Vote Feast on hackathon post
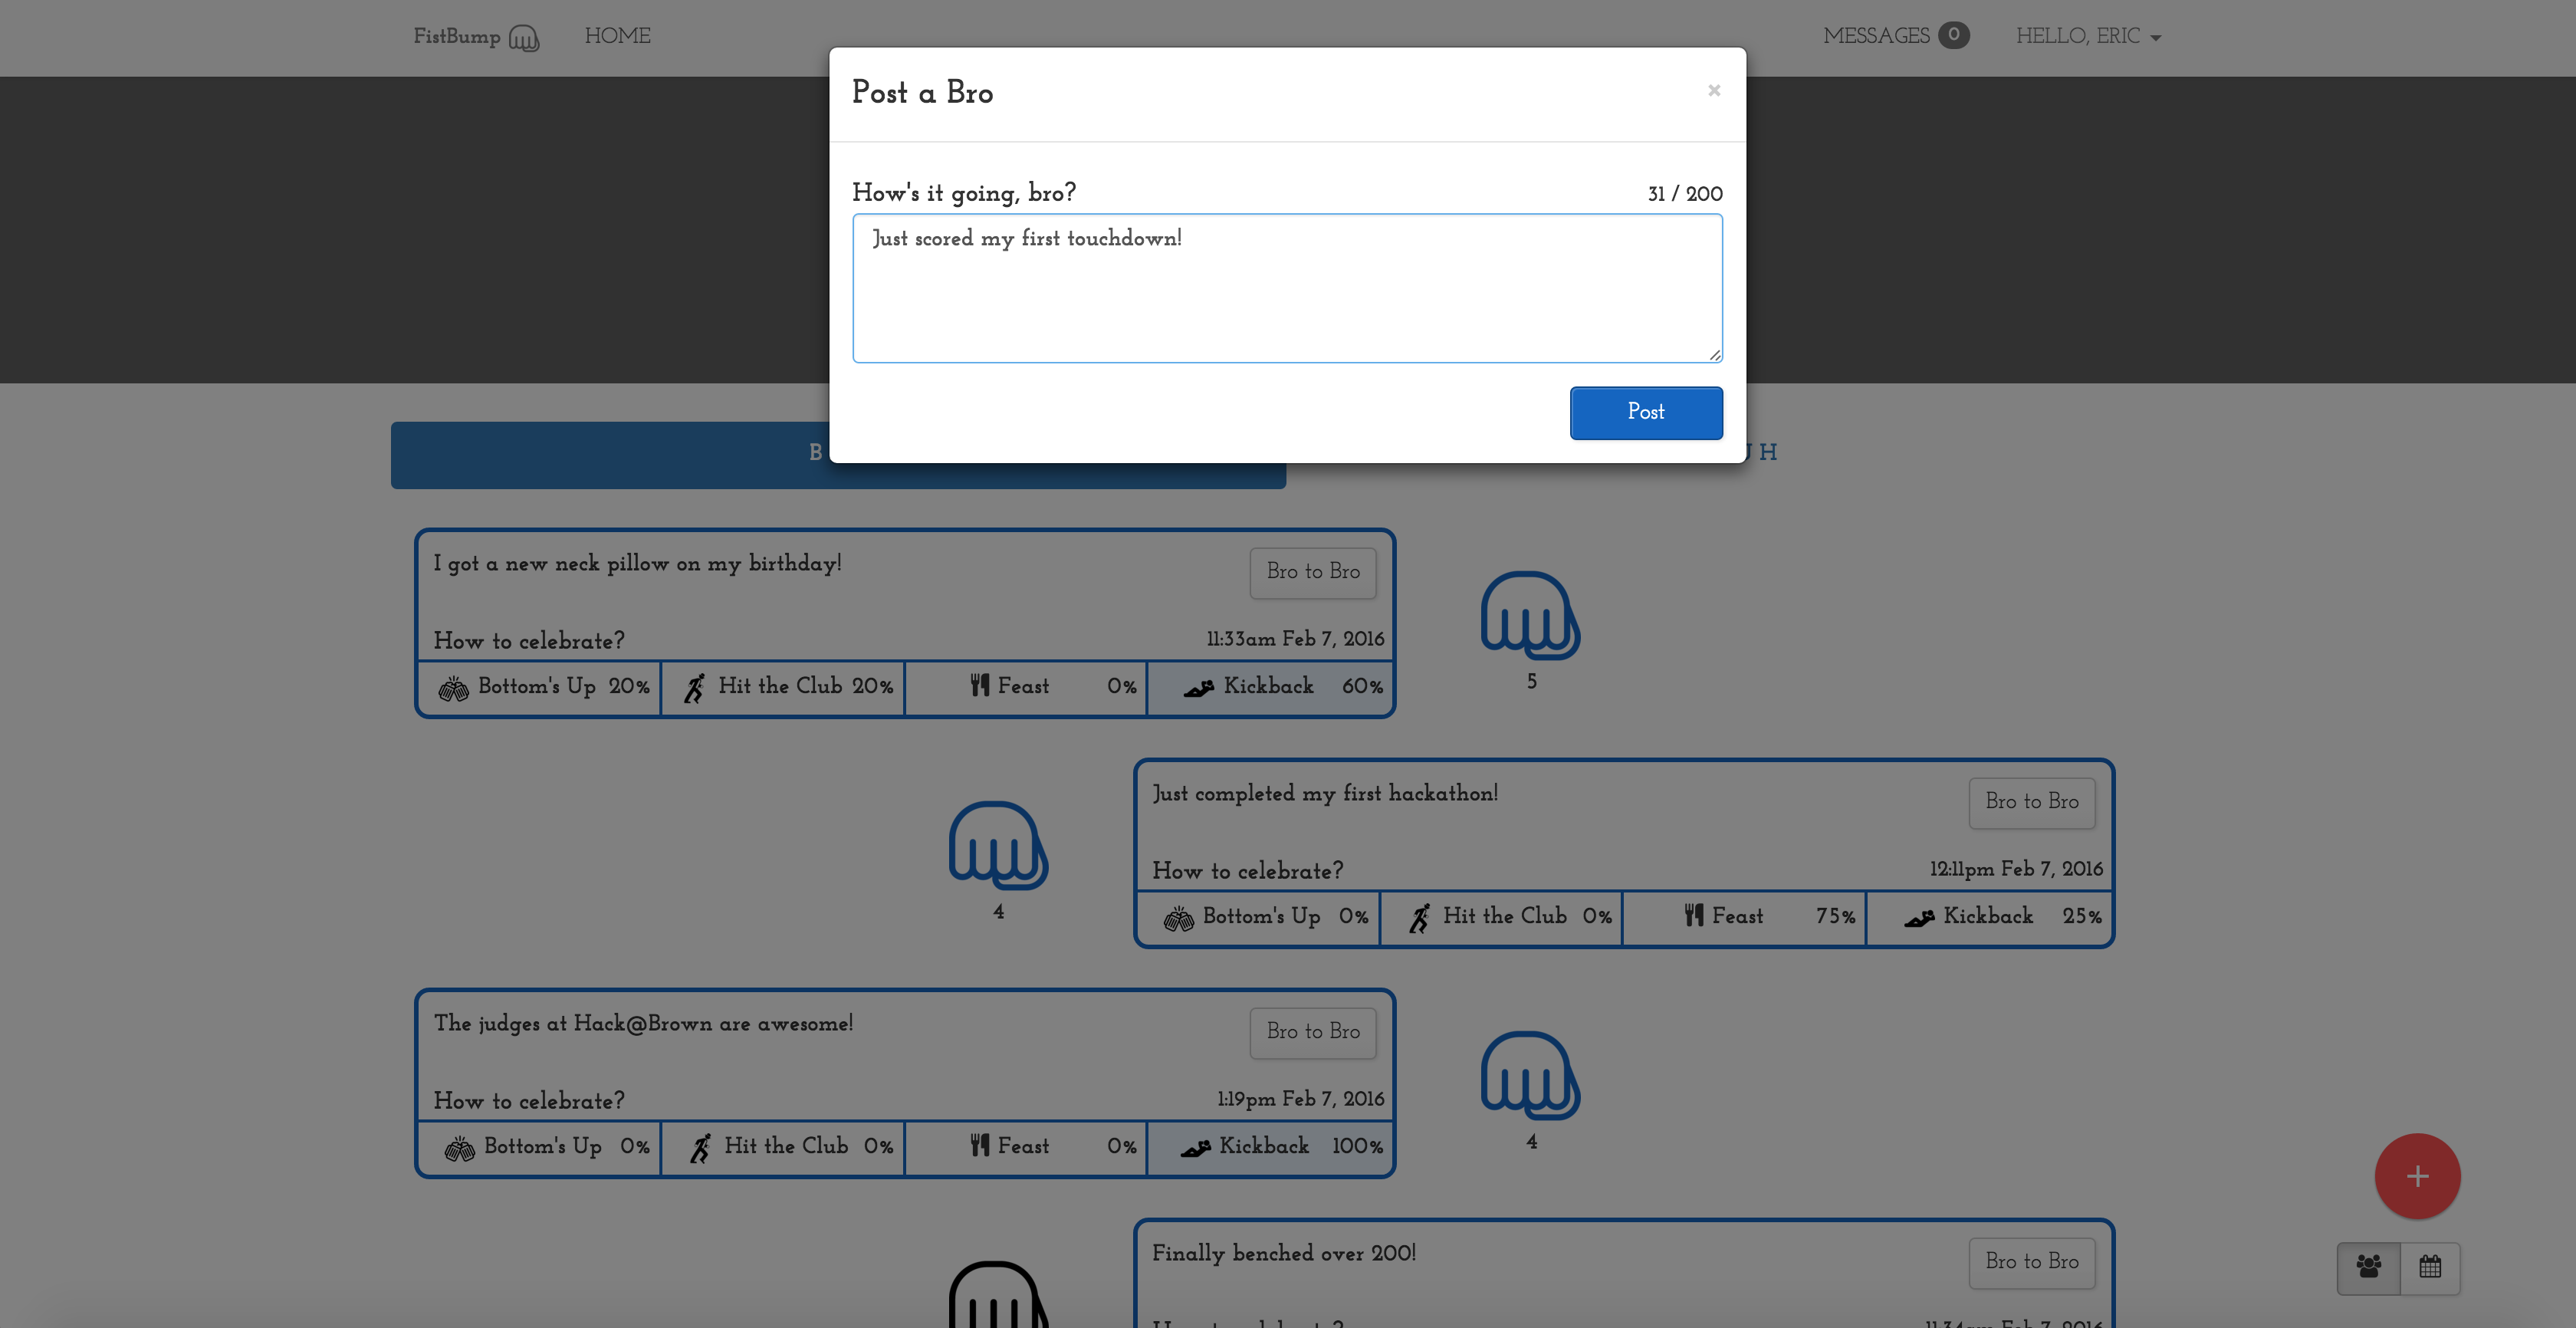Screen dimensions: 2576x1328 coord(1743,917)
